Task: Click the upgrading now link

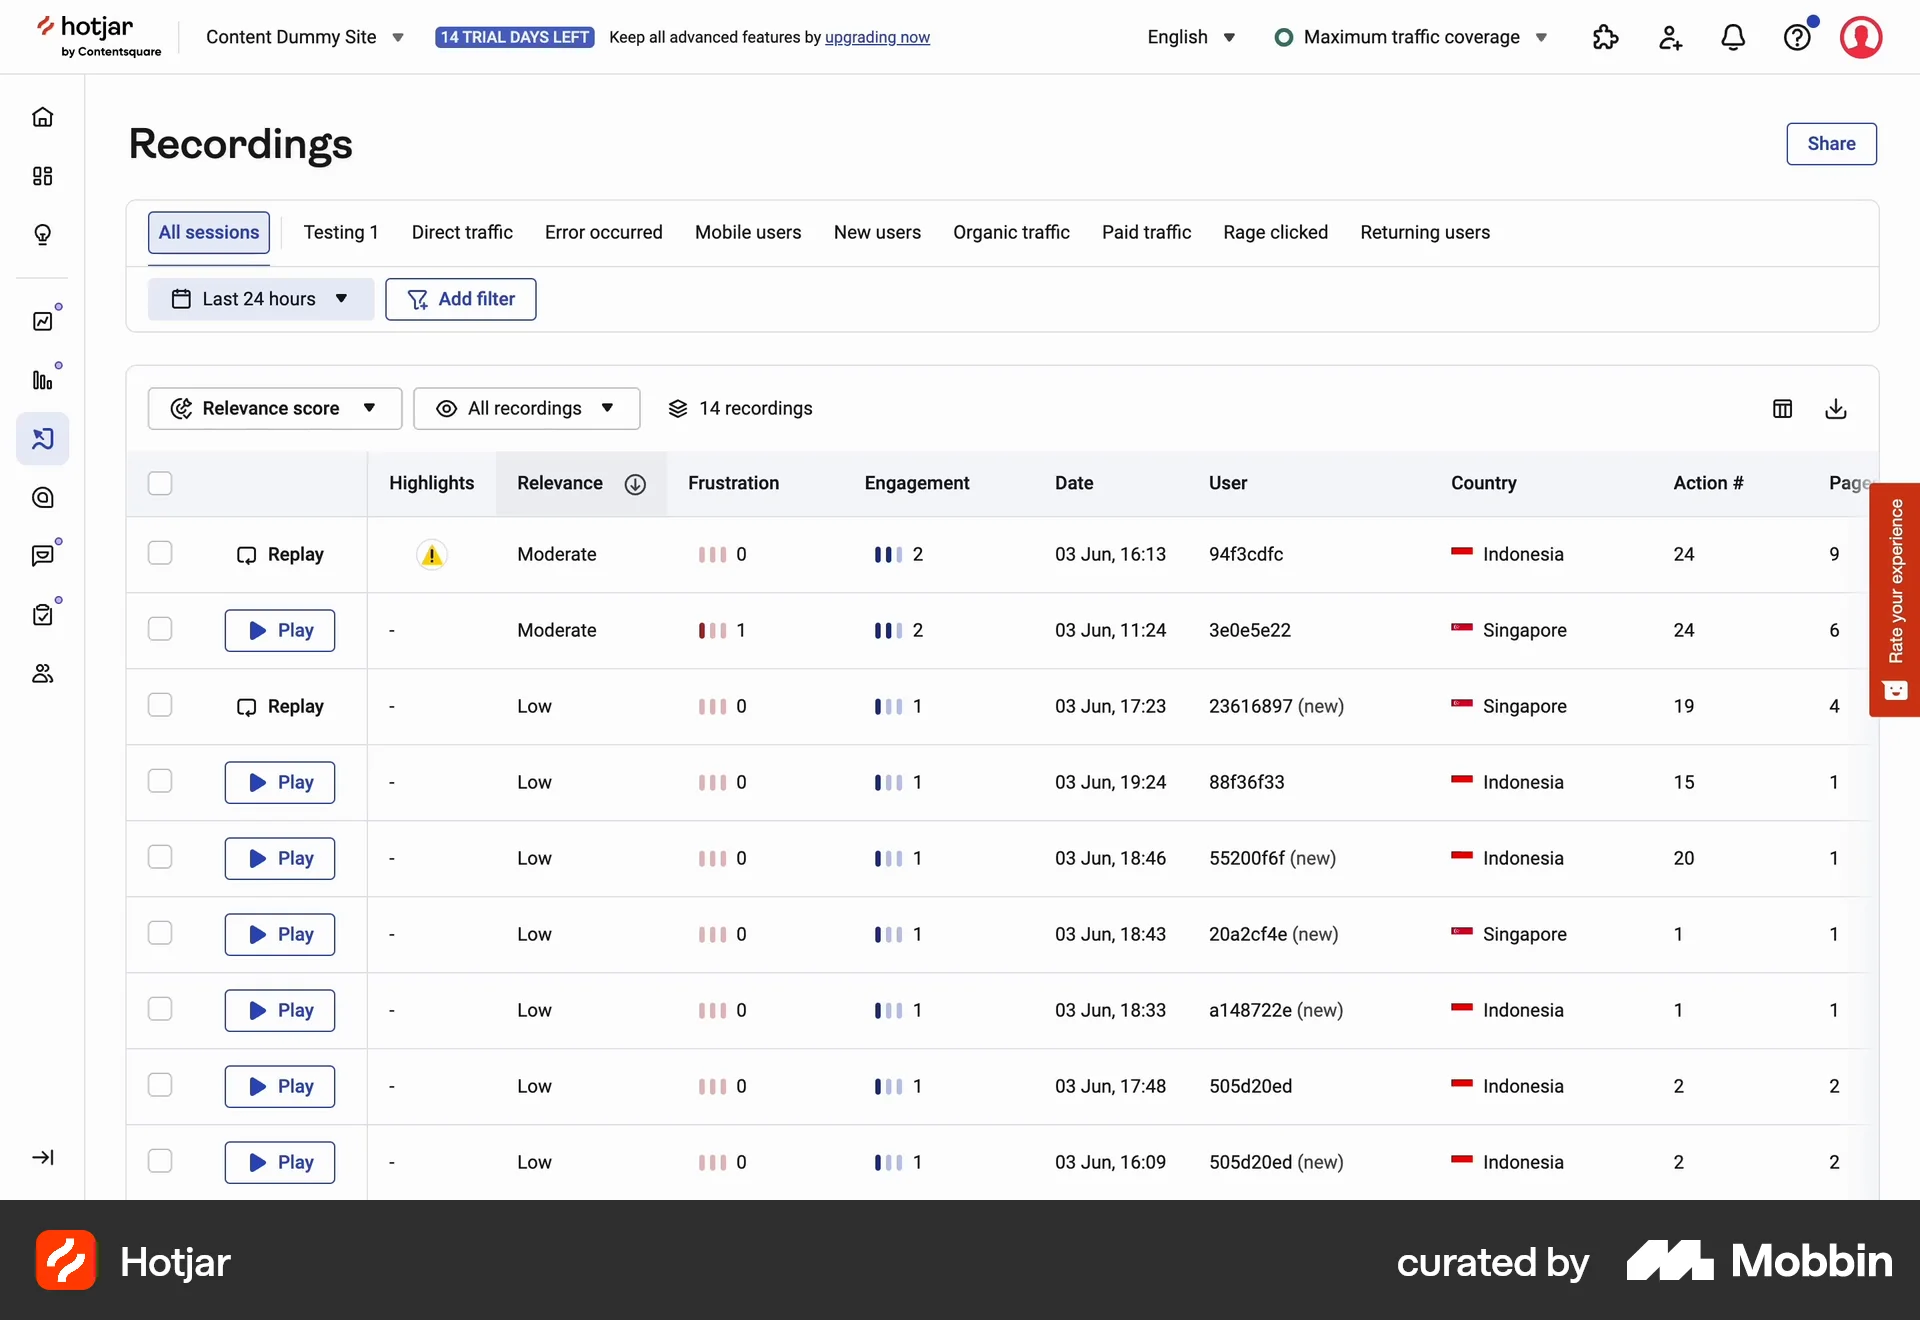Action: pos(877,37)
